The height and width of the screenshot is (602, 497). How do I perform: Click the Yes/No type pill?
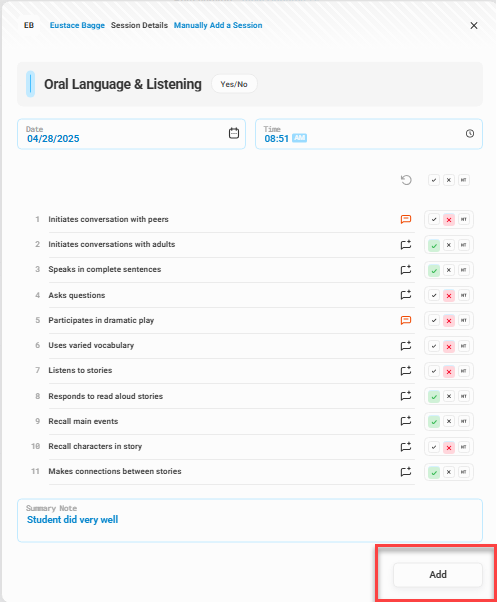click(234, 84)
